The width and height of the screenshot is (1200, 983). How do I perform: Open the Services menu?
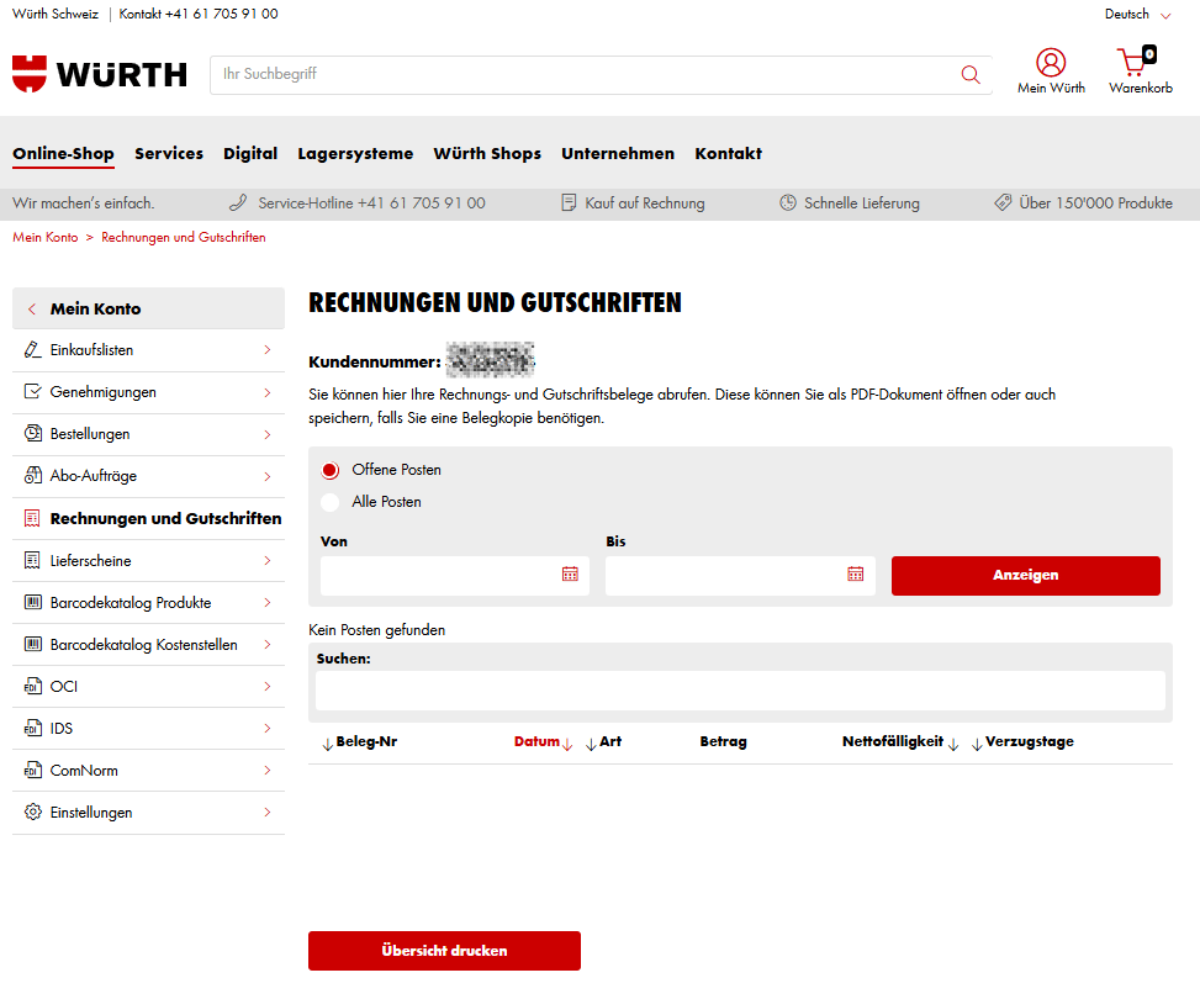(169, 154)
